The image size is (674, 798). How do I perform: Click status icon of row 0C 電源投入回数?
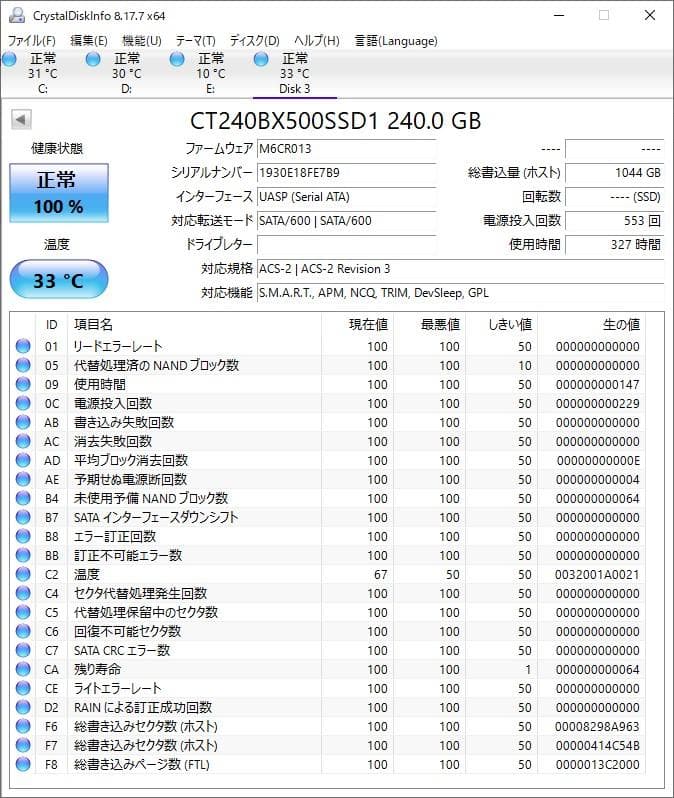(23, 403)
